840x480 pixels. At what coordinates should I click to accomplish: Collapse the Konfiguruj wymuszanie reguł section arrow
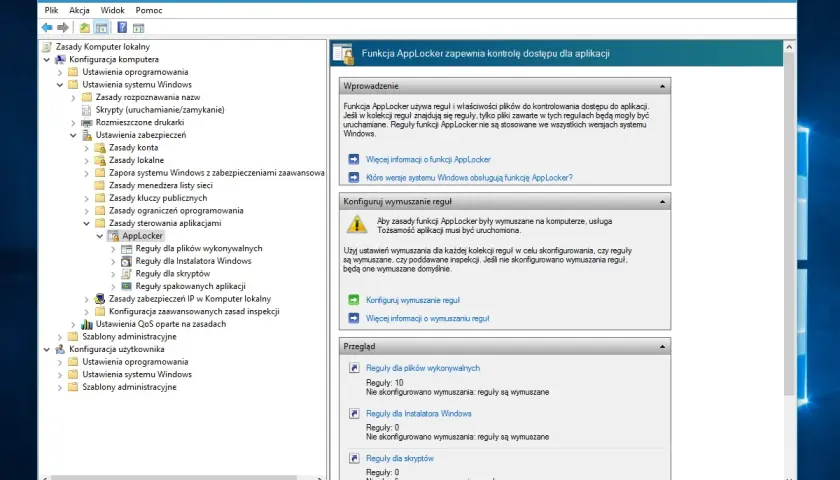pyautogui.click(x=662, y=202)
